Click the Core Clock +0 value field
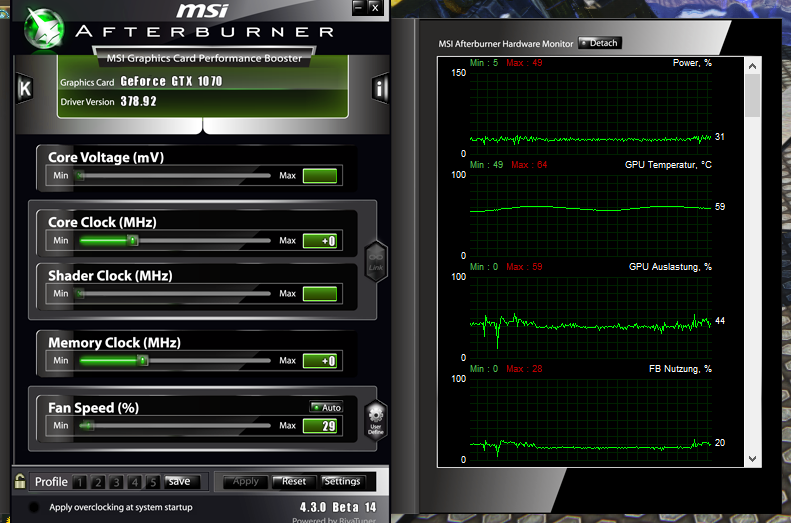 pyautogui.click(x=320, y=241)
